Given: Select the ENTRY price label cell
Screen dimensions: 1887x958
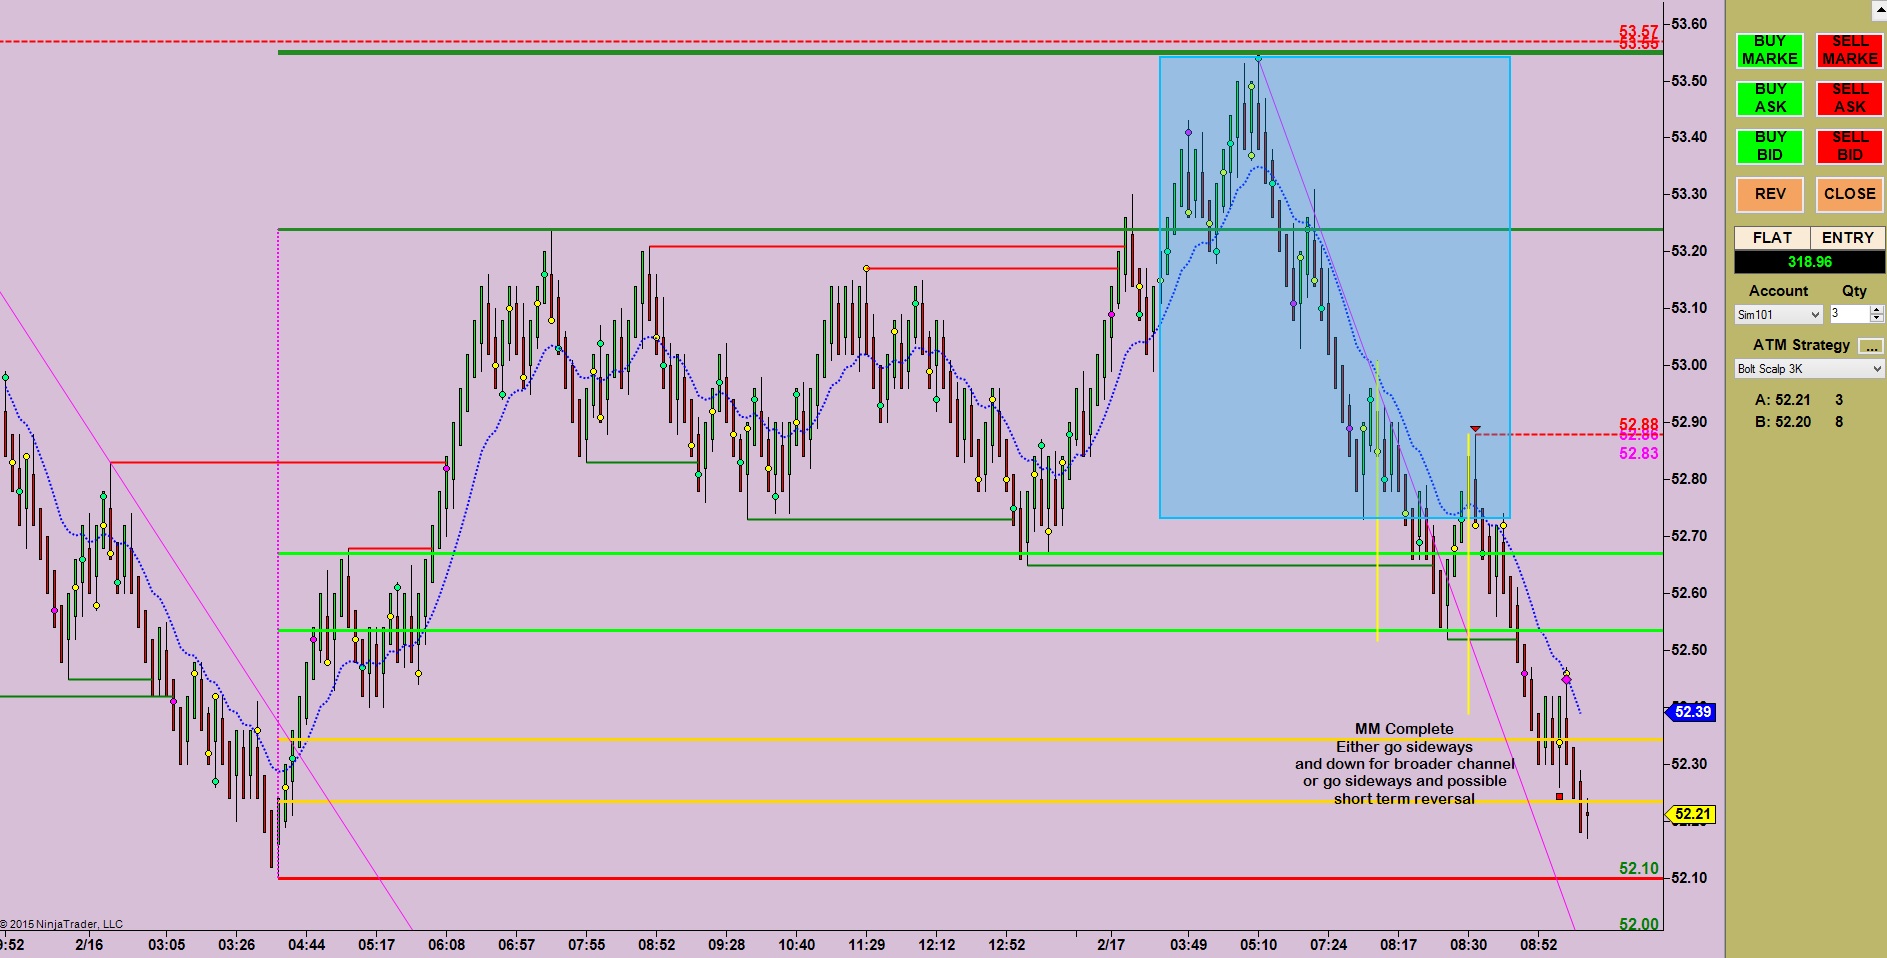Looking at the screenshot, I should click(1847, 238).
